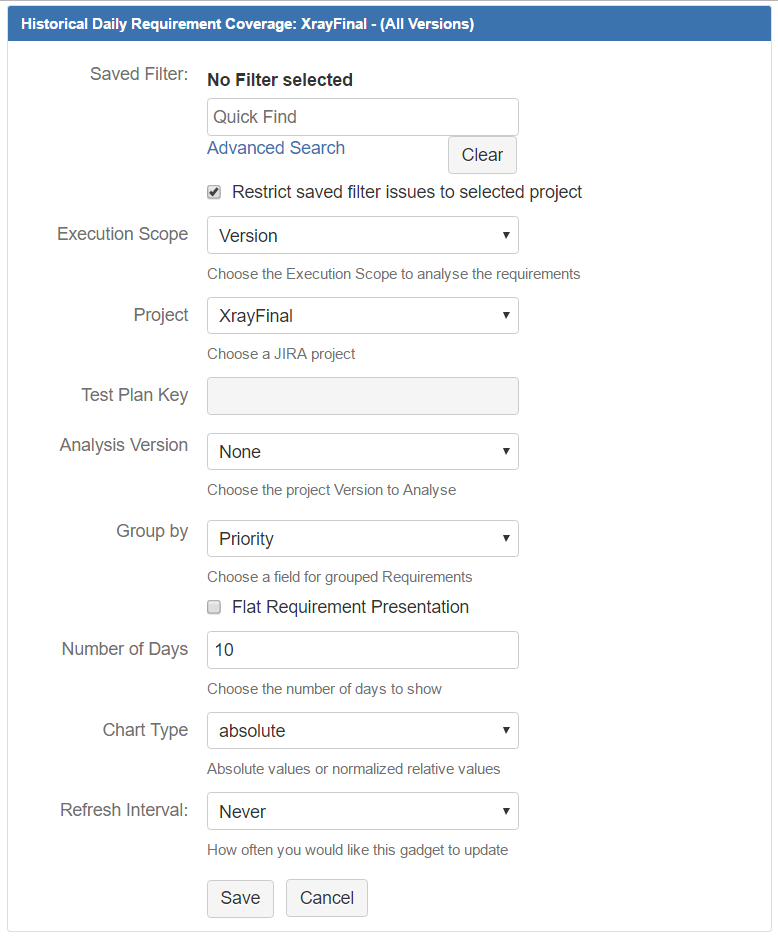This screenshot has width=778, height=936.
Task: Expand the Analysis Version dropdown
Action: coord(362,451)
